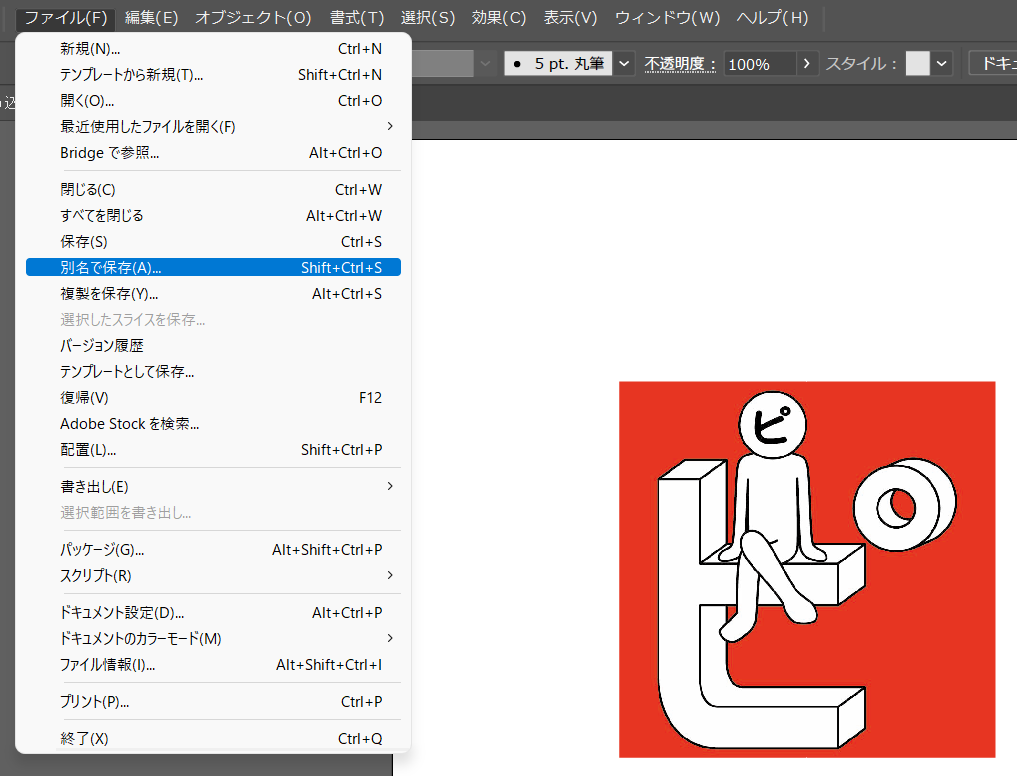
Task: Select テンプレートから新規(T)... menu entry
Action: (x=213, y=75)
